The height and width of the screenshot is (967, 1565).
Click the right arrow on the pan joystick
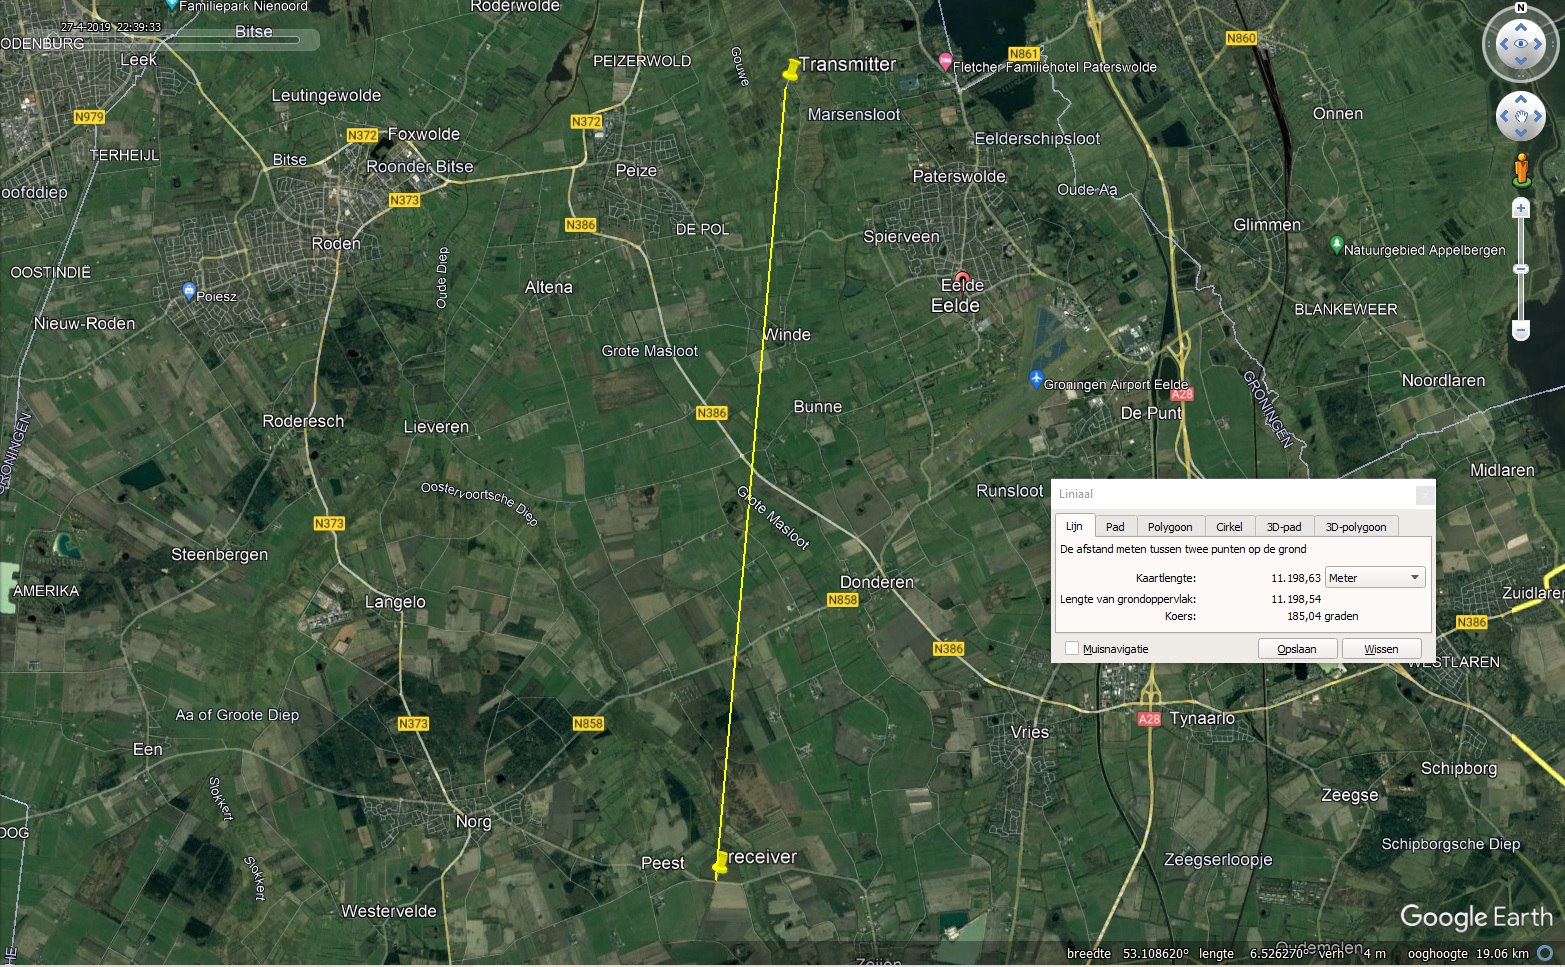pyautogui.click(x=1540, y=118)
